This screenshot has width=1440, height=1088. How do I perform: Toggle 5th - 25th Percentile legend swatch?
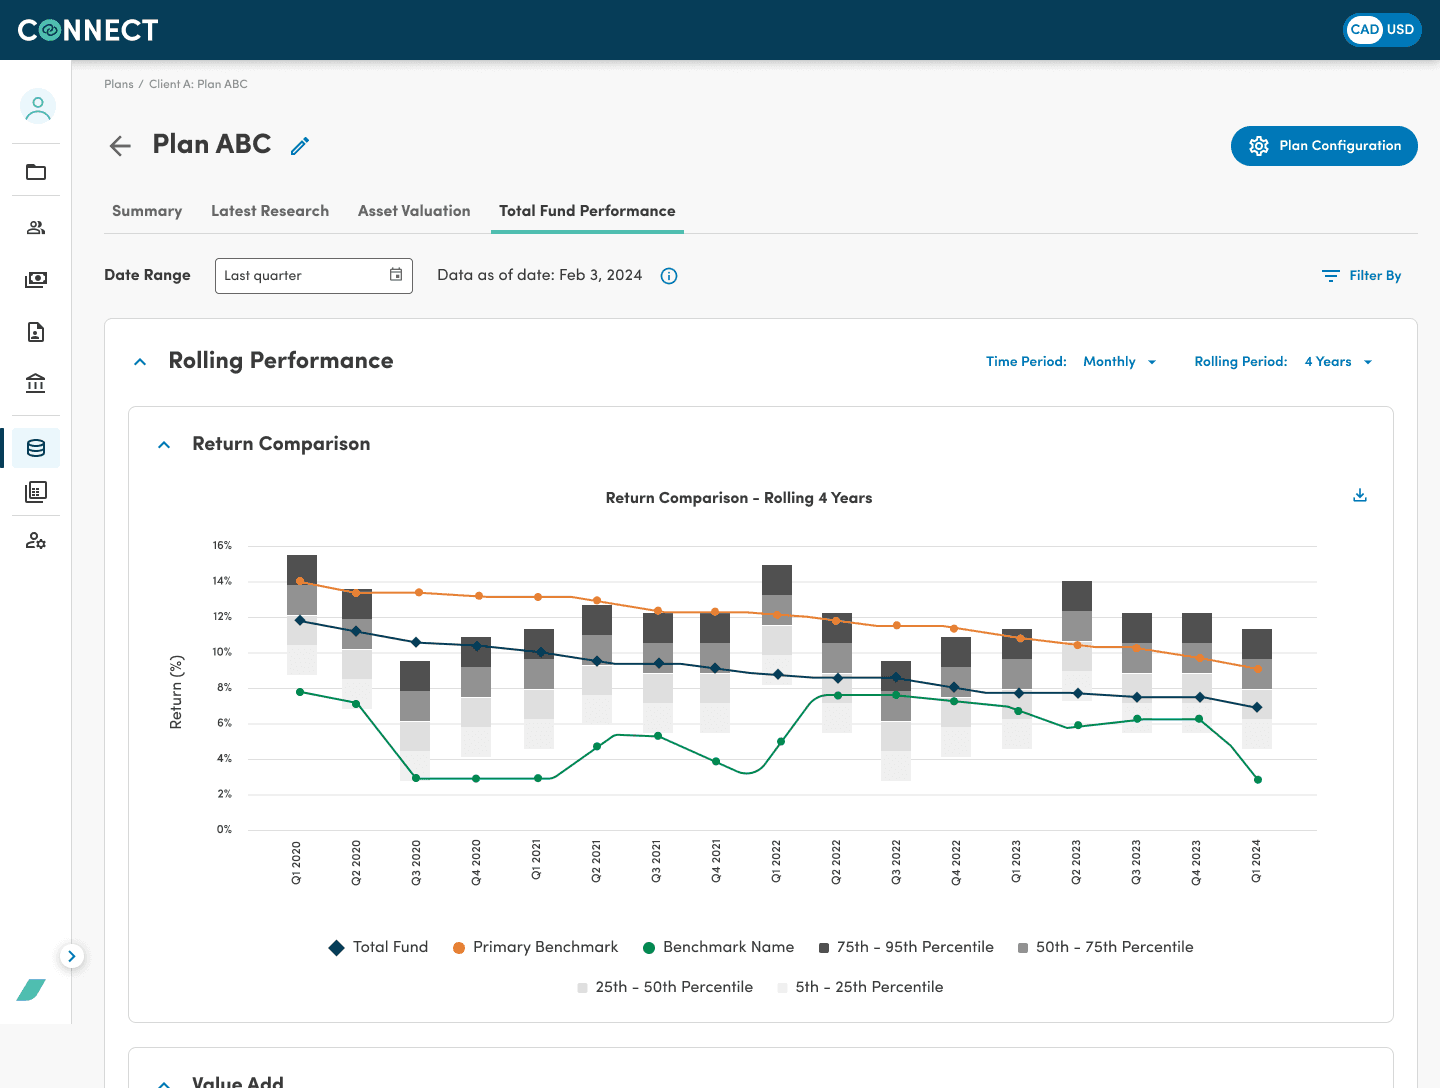pos(782,988)
